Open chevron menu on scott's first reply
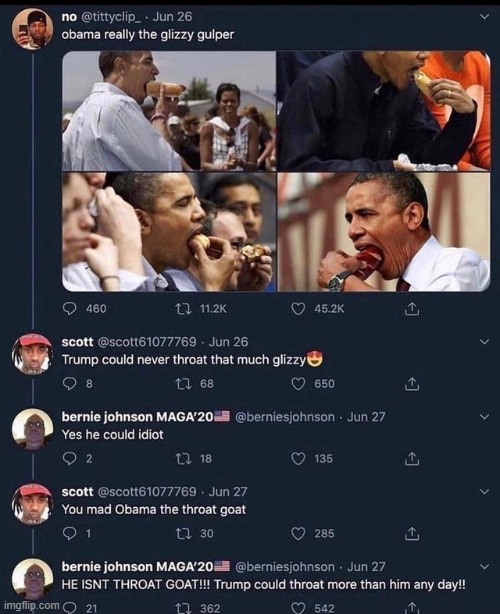This screenshot has width=500, height=614. [x=484, y=342]
